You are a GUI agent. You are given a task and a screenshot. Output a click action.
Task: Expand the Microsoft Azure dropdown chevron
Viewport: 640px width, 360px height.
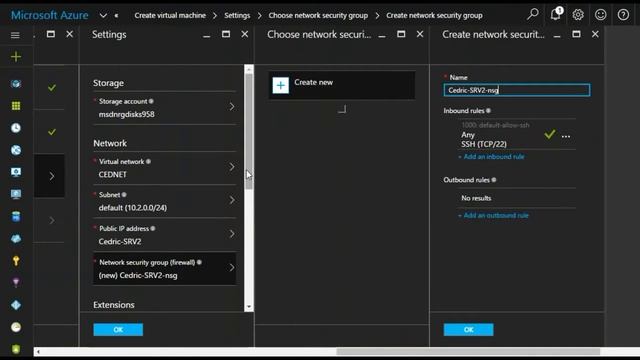click(103, 16)
